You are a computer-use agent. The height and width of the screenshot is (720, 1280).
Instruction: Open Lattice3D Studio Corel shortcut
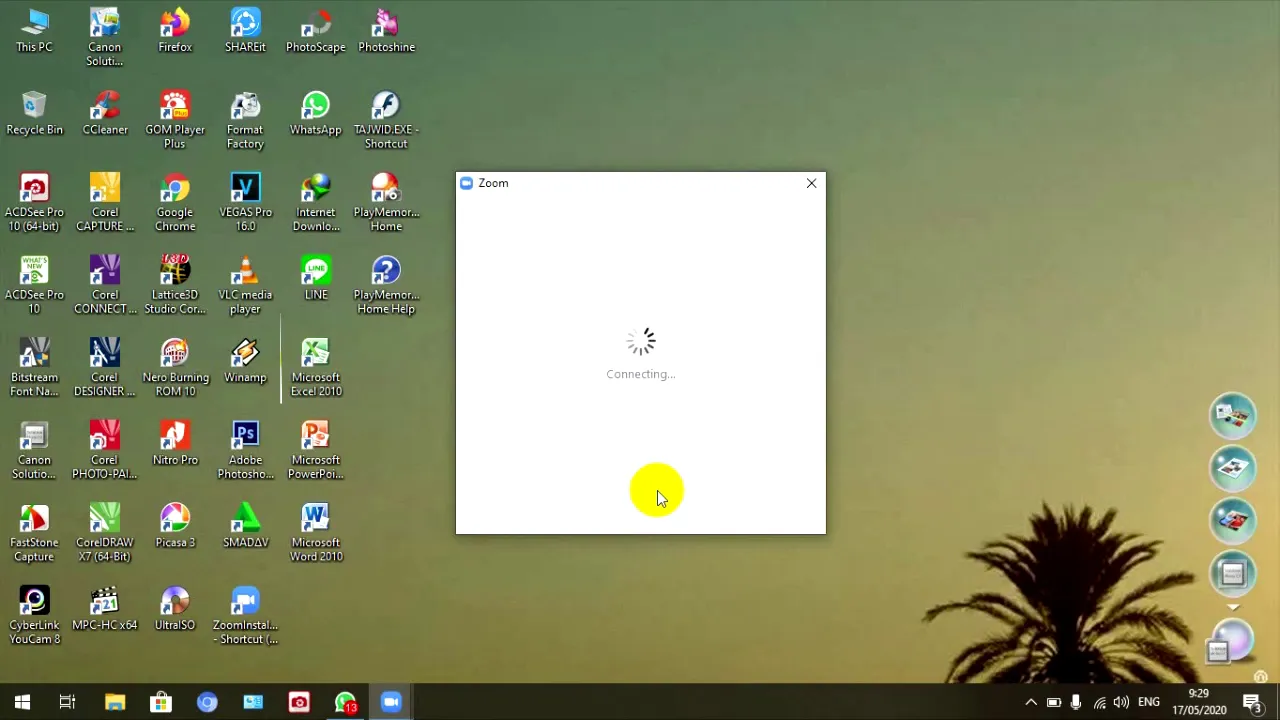coord(175,285)
